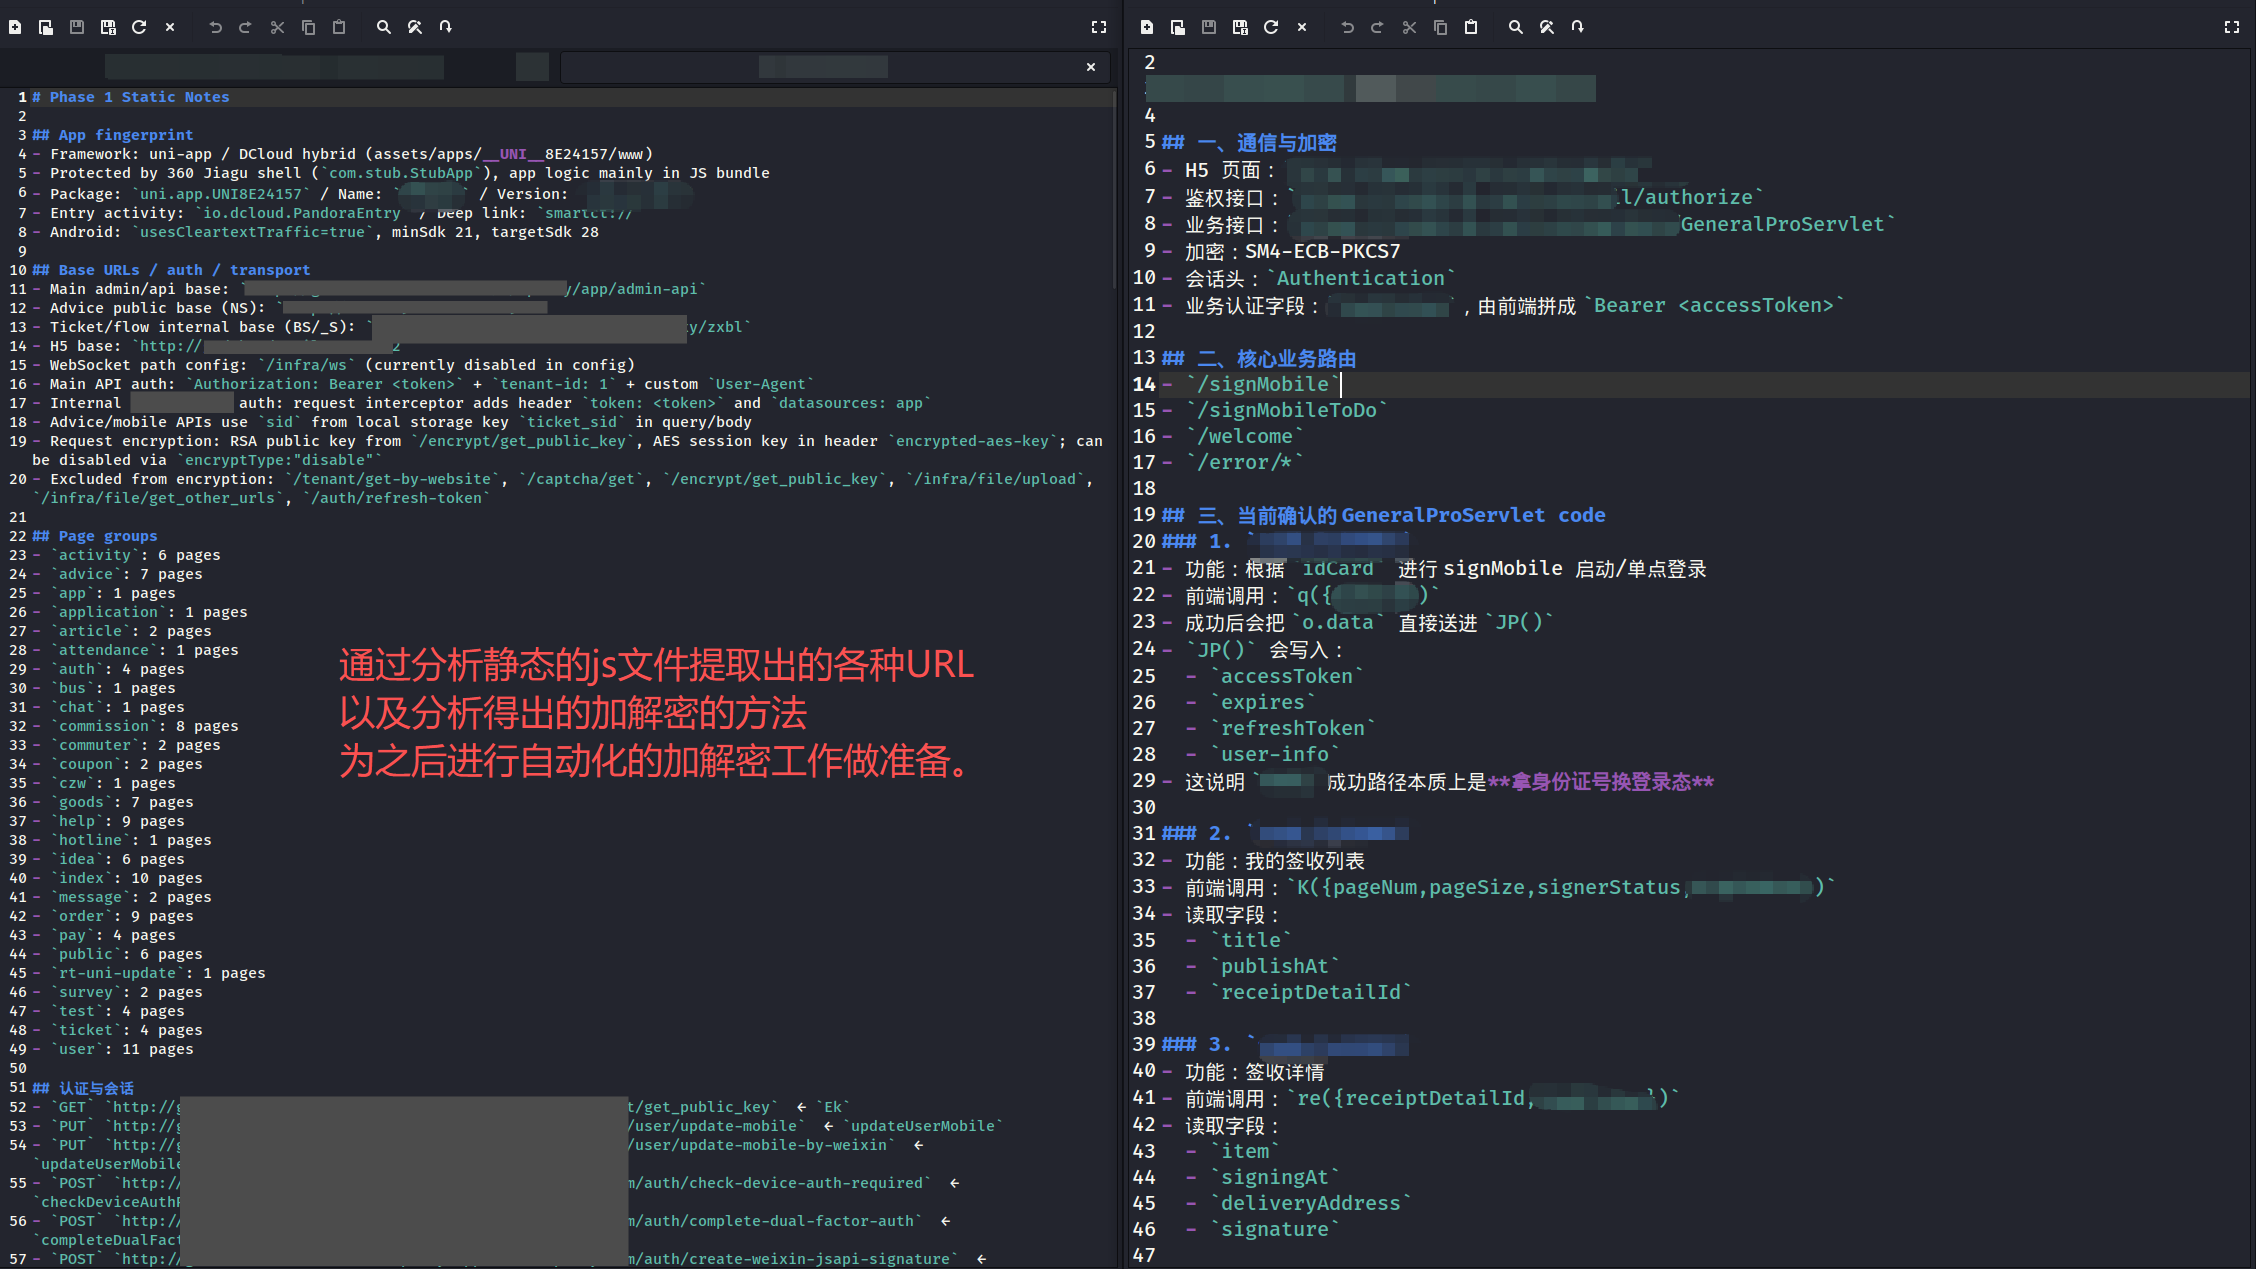The image size is (2256, 1269).
Task: Click Save As icon in right editor
Action: (x=1240, y=27)
